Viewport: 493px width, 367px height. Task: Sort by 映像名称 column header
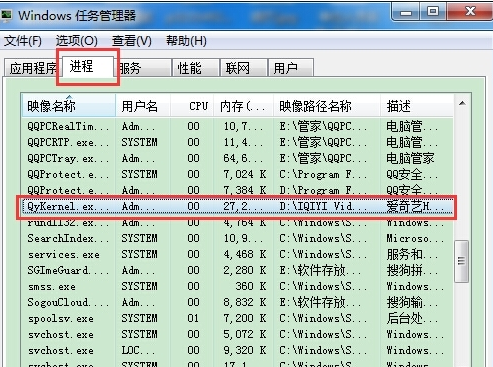[69, 106]
